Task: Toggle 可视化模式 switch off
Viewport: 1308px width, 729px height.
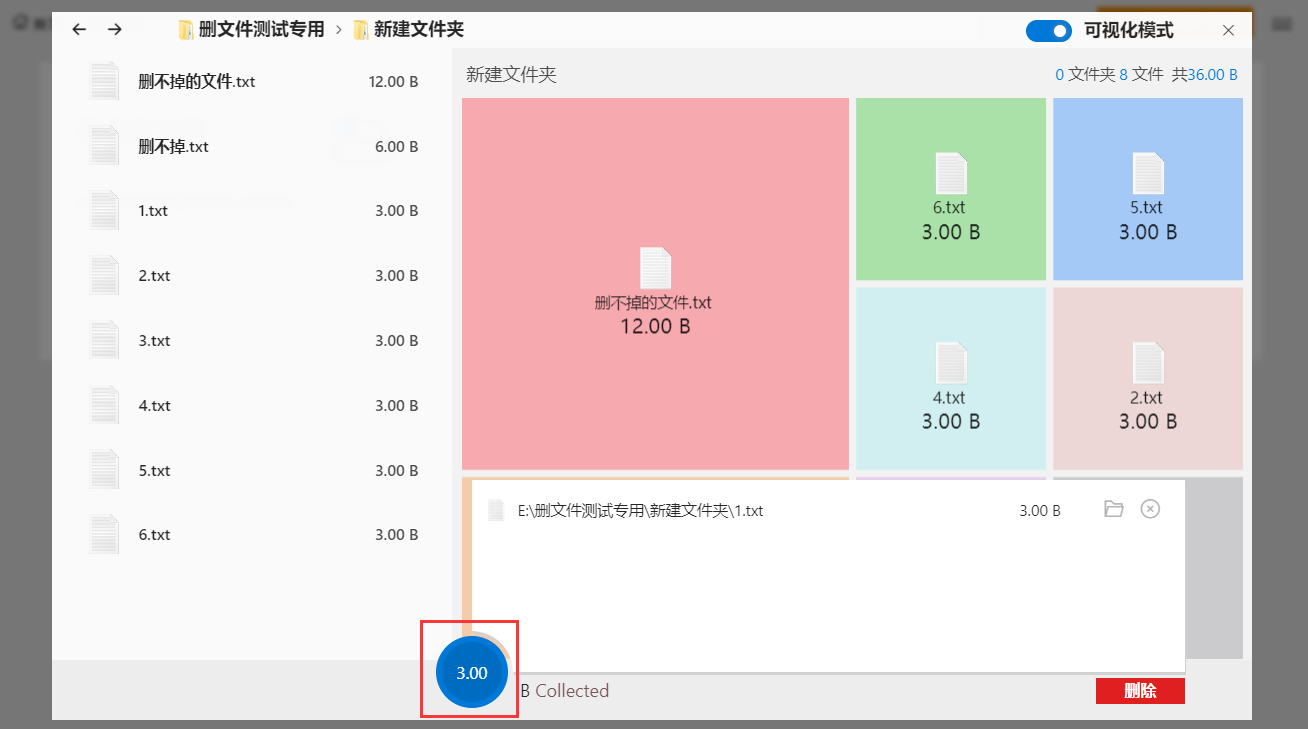Action: pyautogui.click(x=1048, y=31)
